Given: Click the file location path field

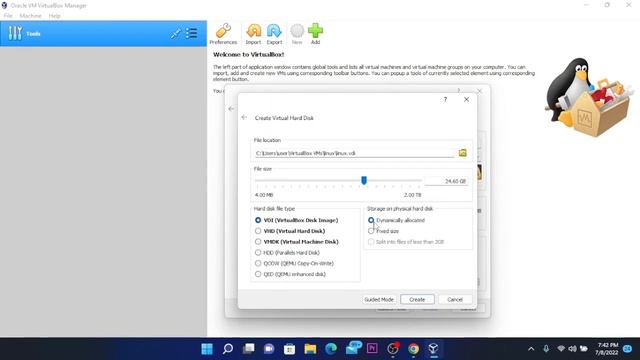Looking at the screenshot, I should (354, 153).
